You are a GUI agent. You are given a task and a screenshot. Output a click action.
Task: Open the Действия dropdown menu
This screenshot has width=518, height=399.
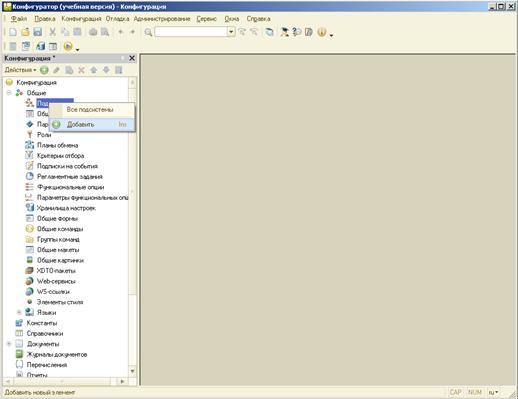point(20,70)
